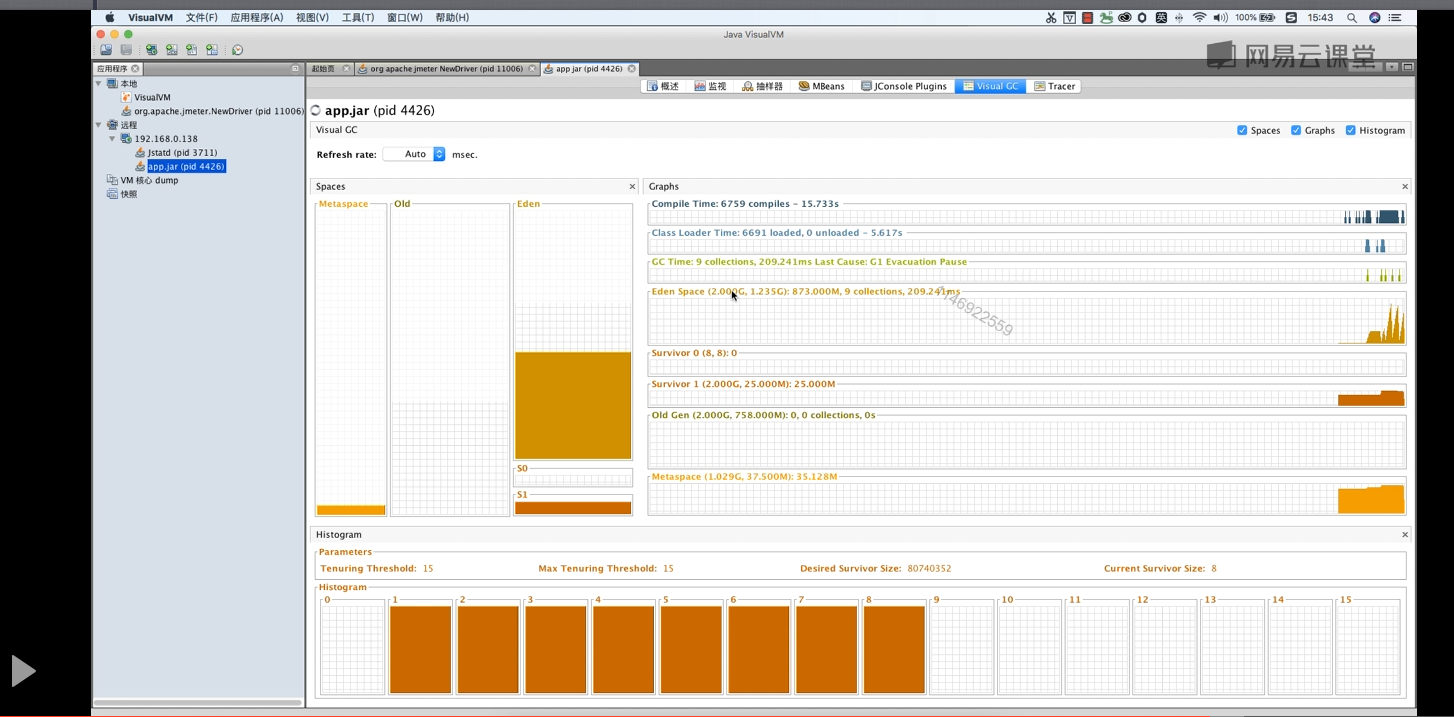This screenshot has height=717, width=1454.
Task: Close the Histogram panel
Action: (1404, 535)
